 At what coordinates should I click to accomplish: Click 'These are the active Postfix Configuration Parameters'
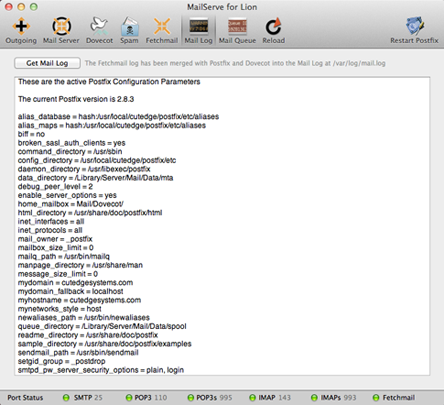click(x=109, y=82)
